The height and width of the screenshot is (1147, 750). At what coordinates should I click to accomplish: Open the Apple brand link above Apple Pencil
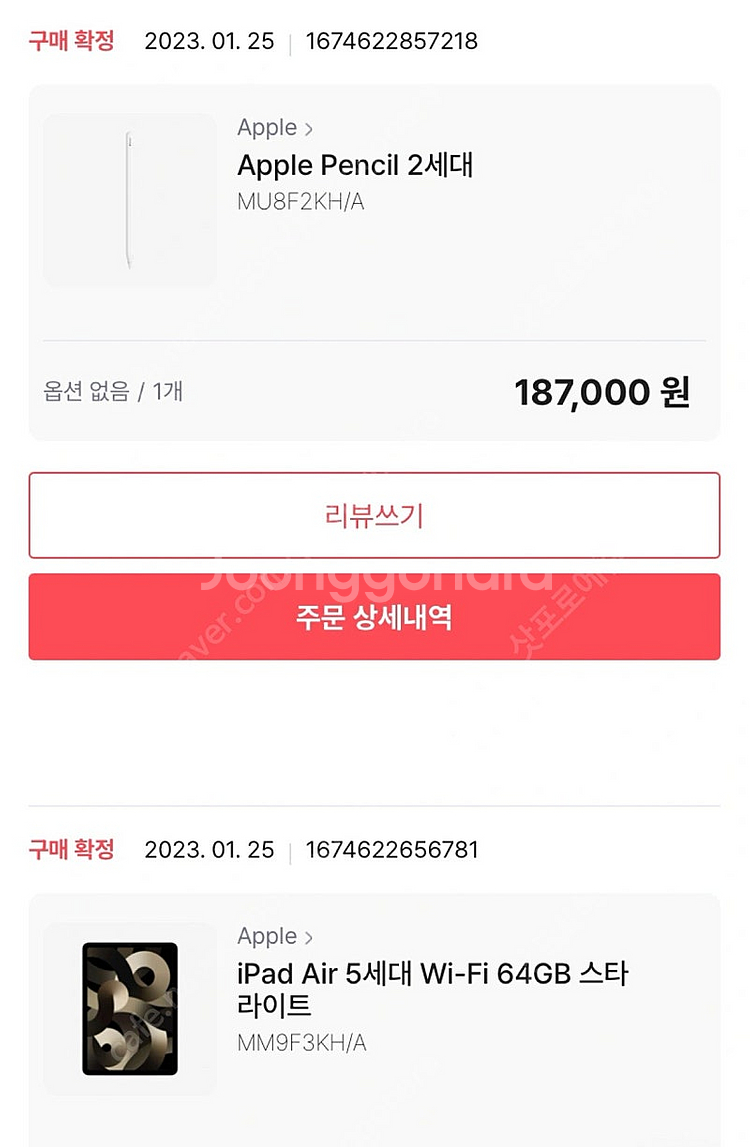click(x=267, y=128)
